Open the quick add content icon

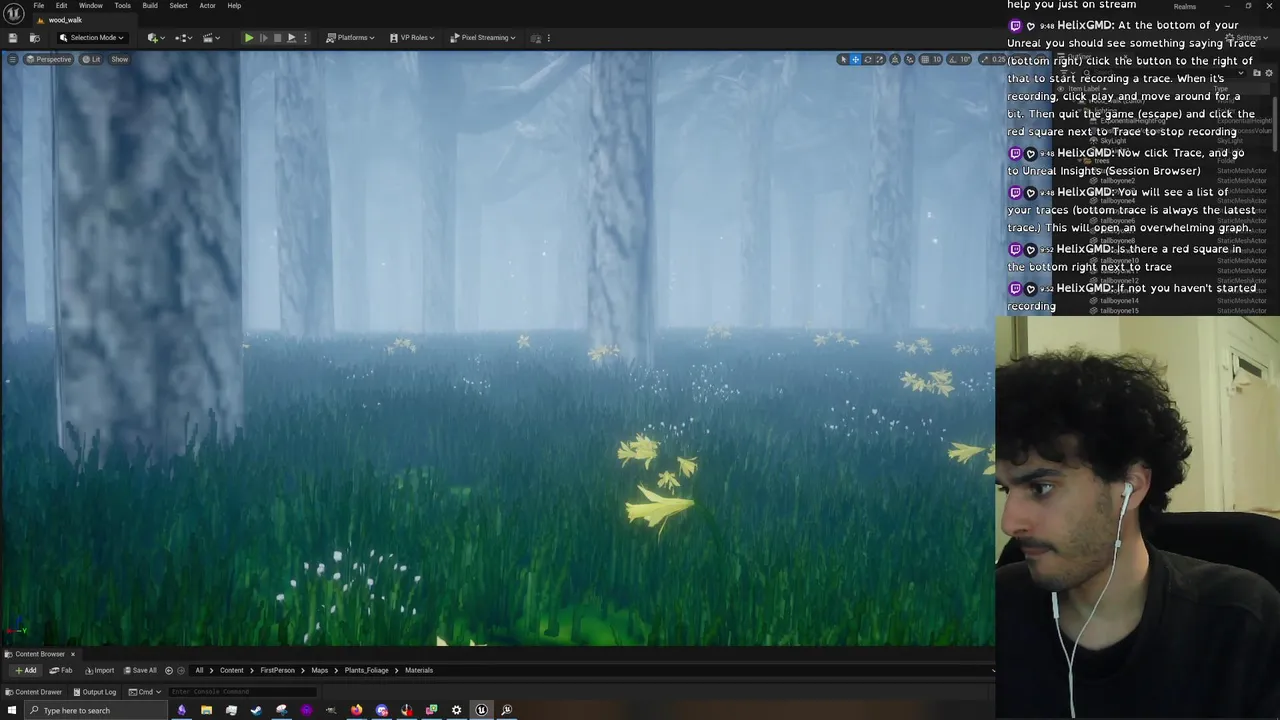click(x=155, y=38)
